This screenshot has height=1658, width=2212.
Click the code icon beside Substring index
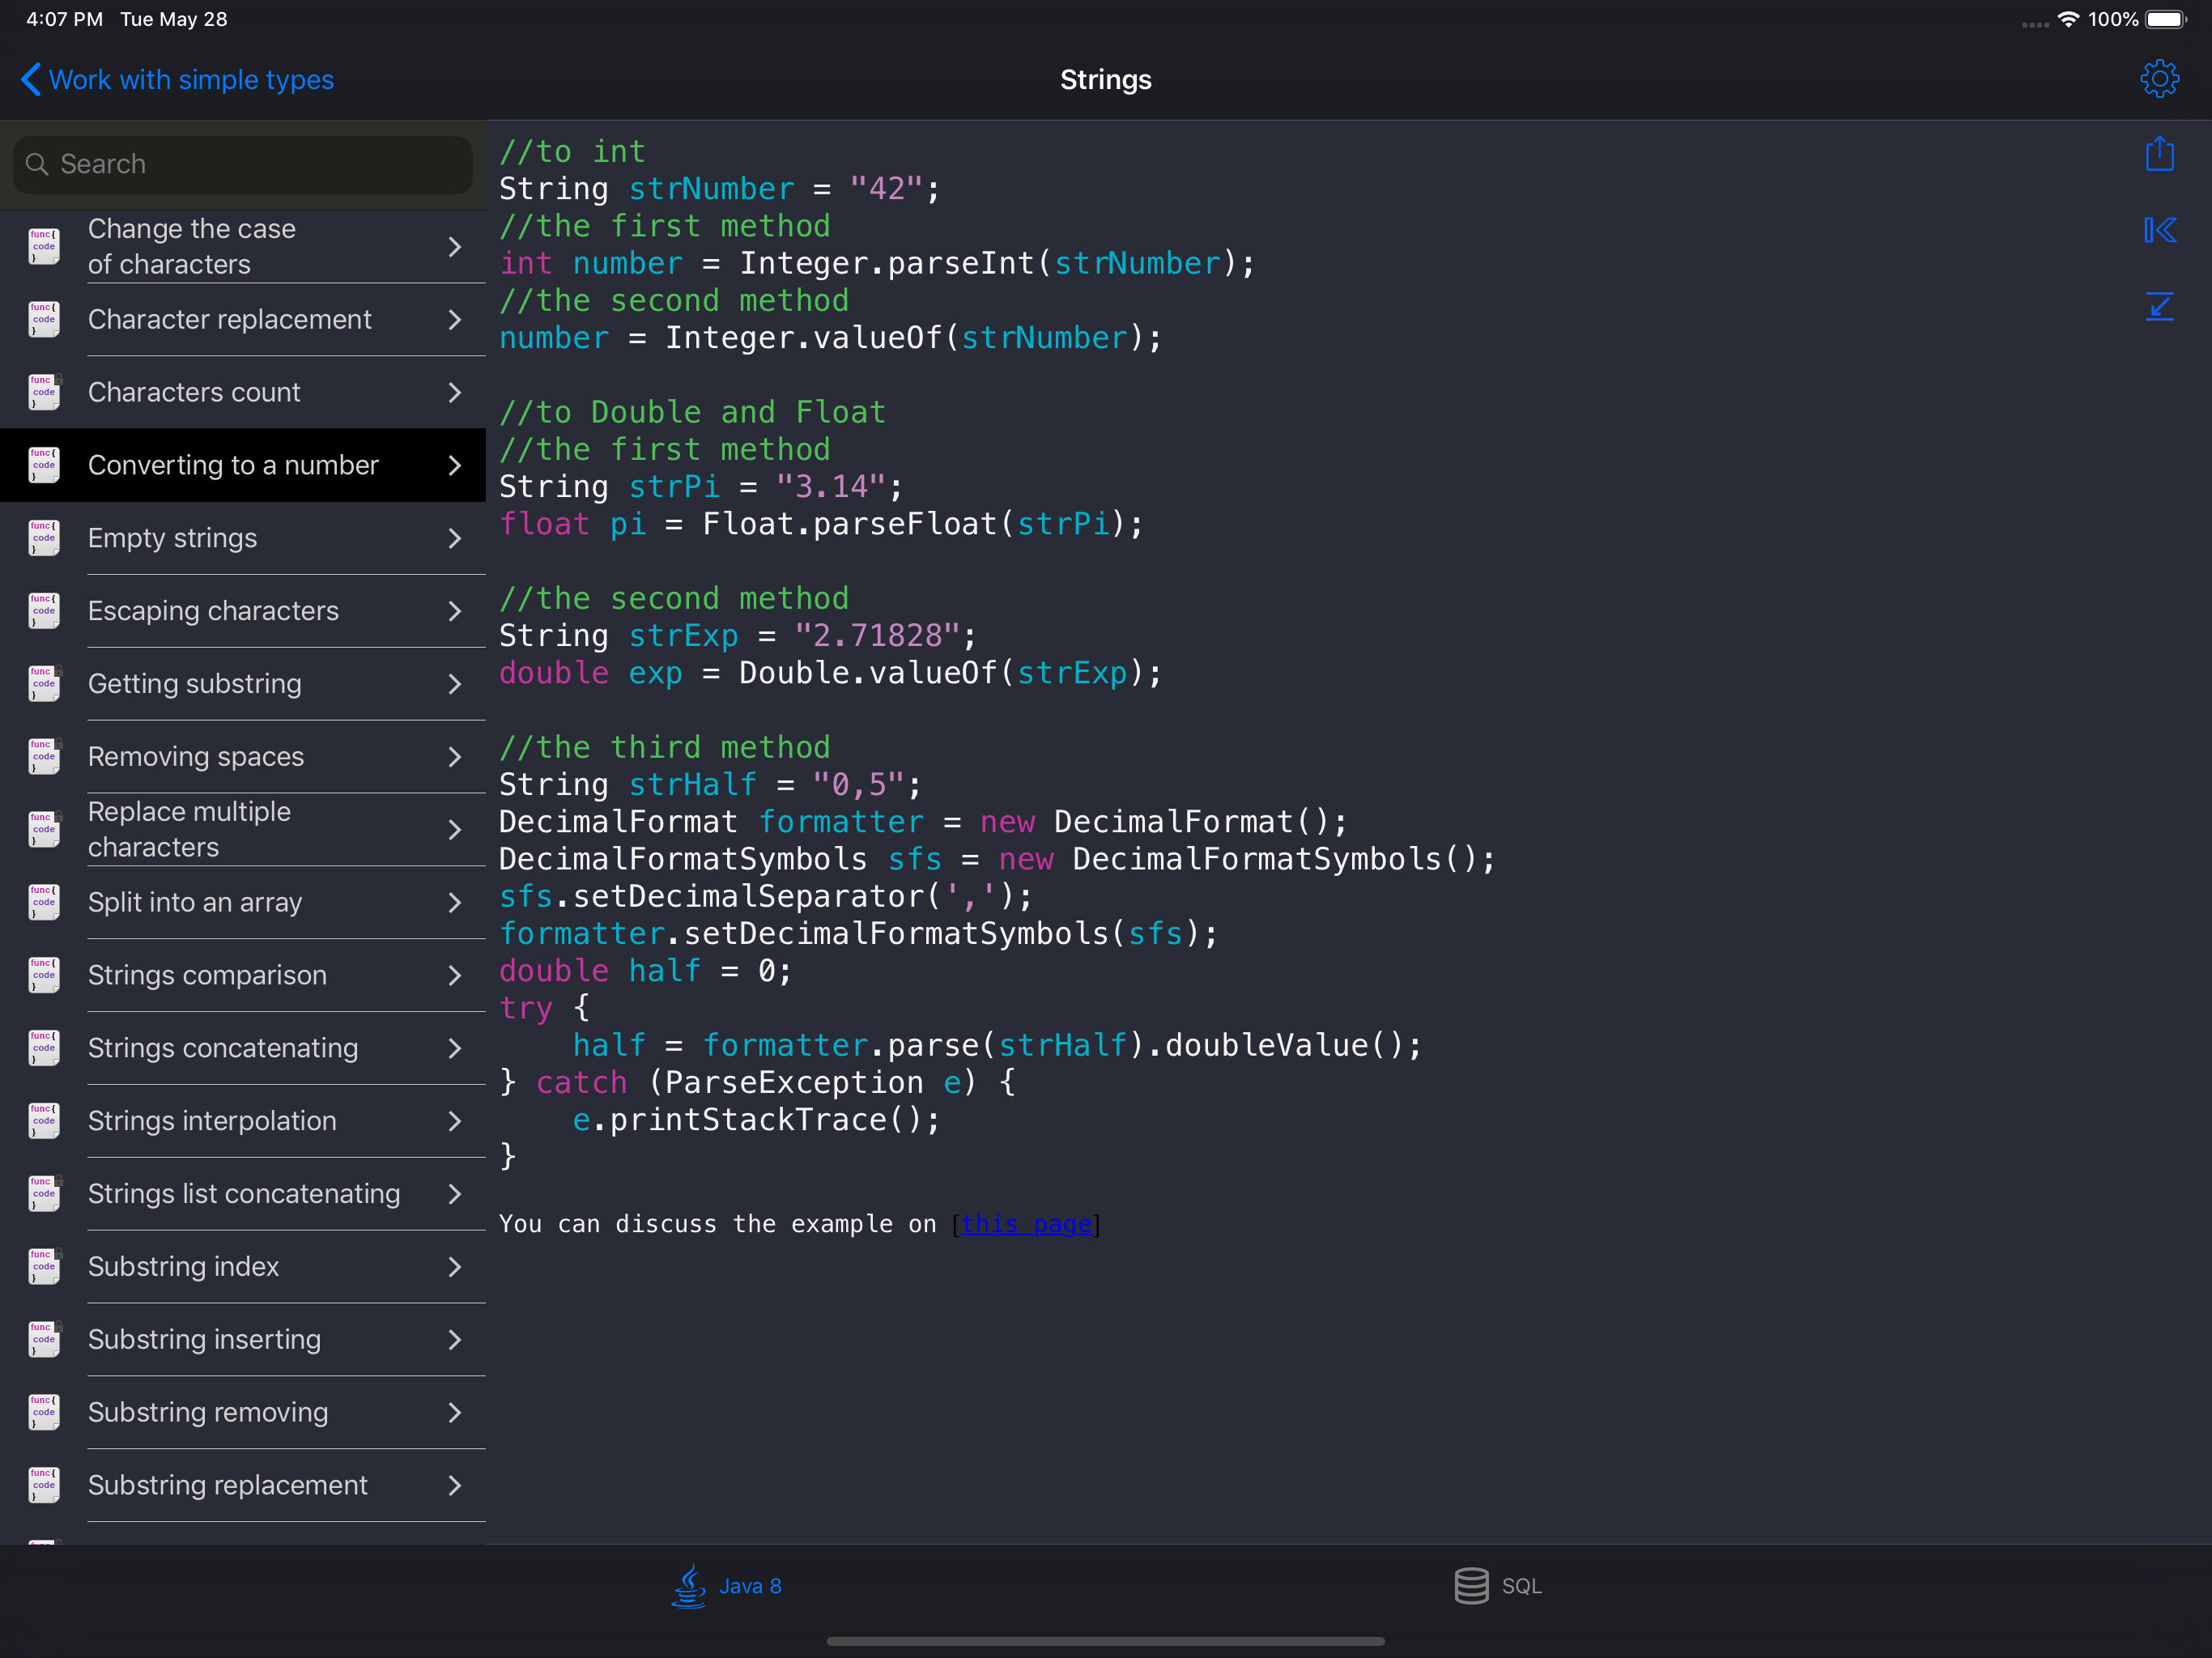coord(44,1267)
